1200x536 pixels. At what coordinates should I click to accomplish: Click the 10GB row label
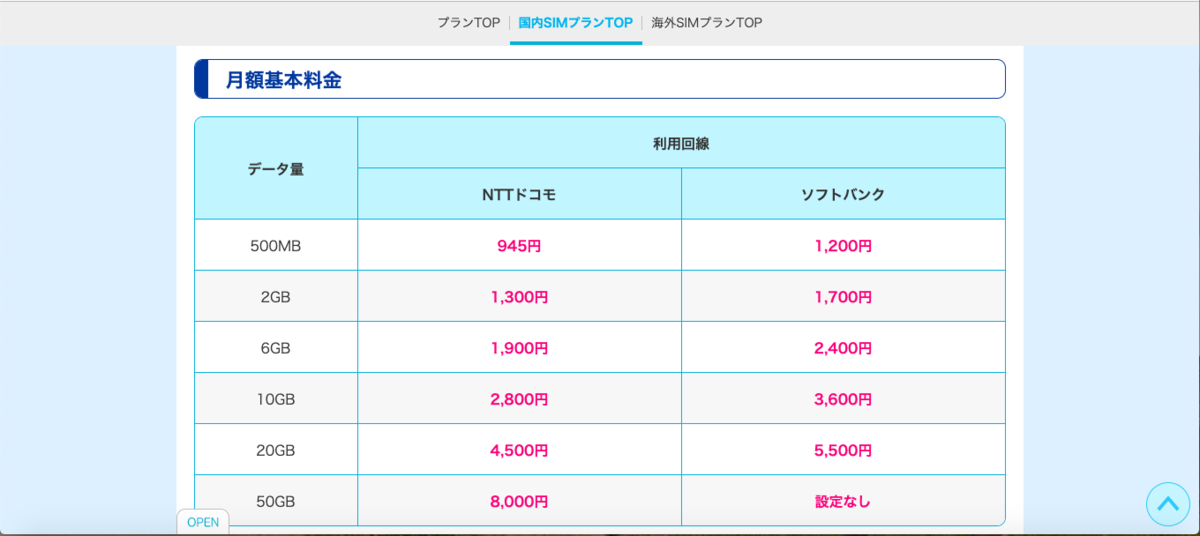tap(276, 398)
